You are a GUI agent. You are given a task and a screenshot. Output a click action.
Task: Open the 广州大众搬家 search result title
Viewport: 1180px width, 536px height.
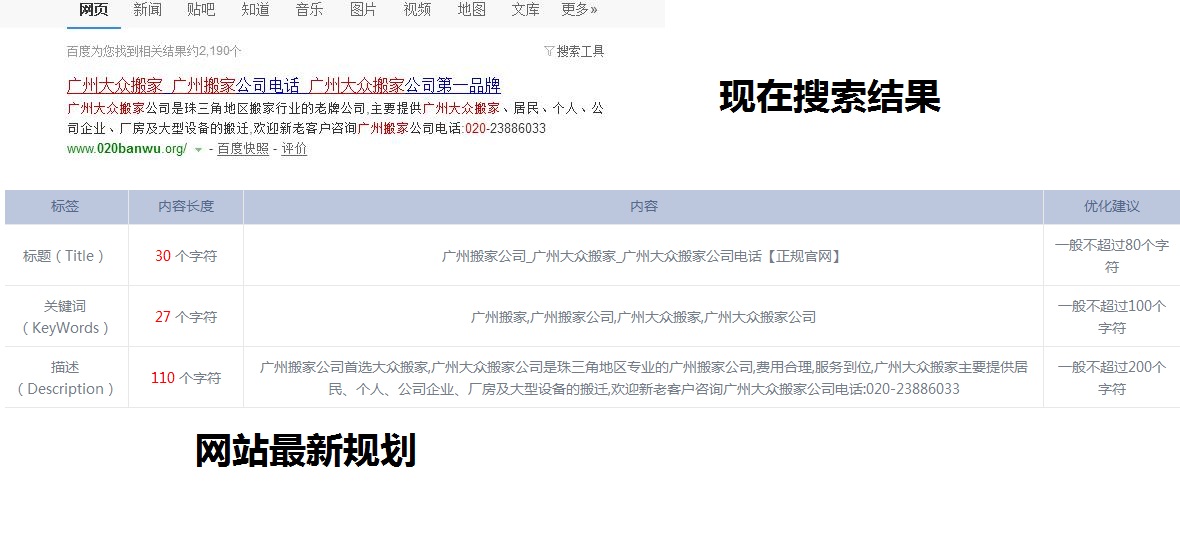click(284, 85)
